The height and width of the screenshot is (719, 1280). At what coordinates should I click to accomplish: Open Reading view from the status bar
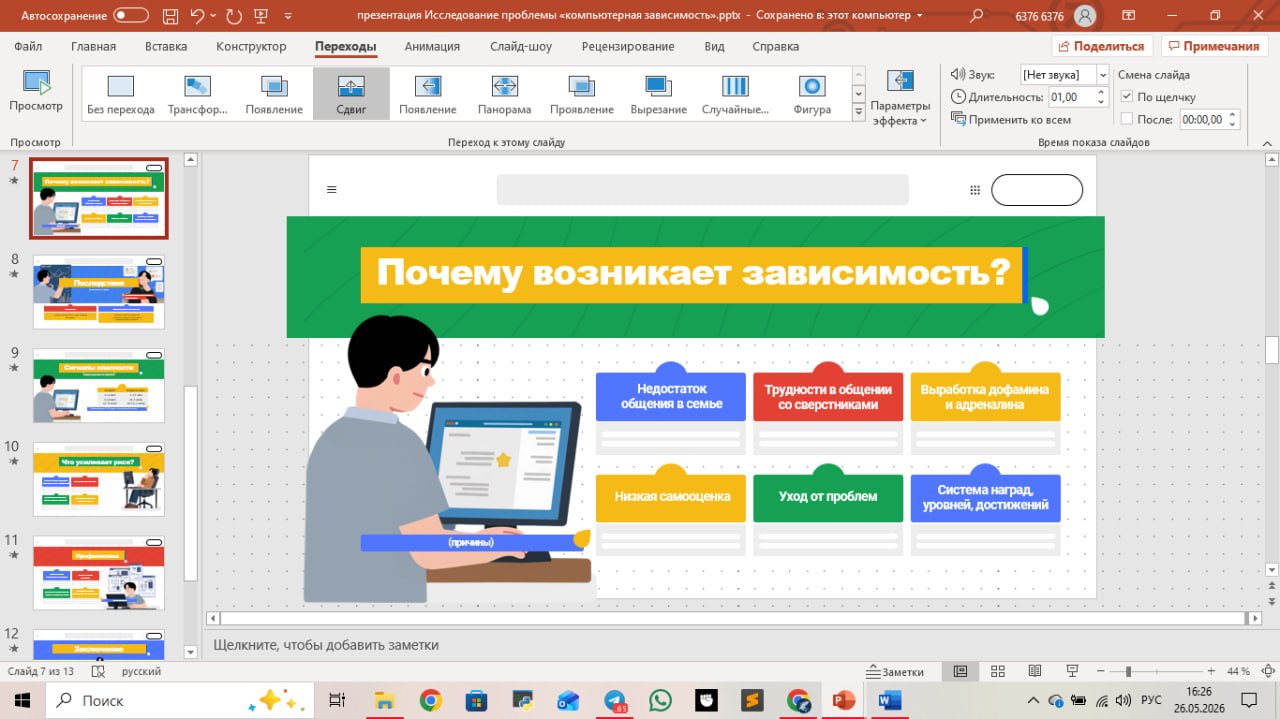[x=1035, y=671]
